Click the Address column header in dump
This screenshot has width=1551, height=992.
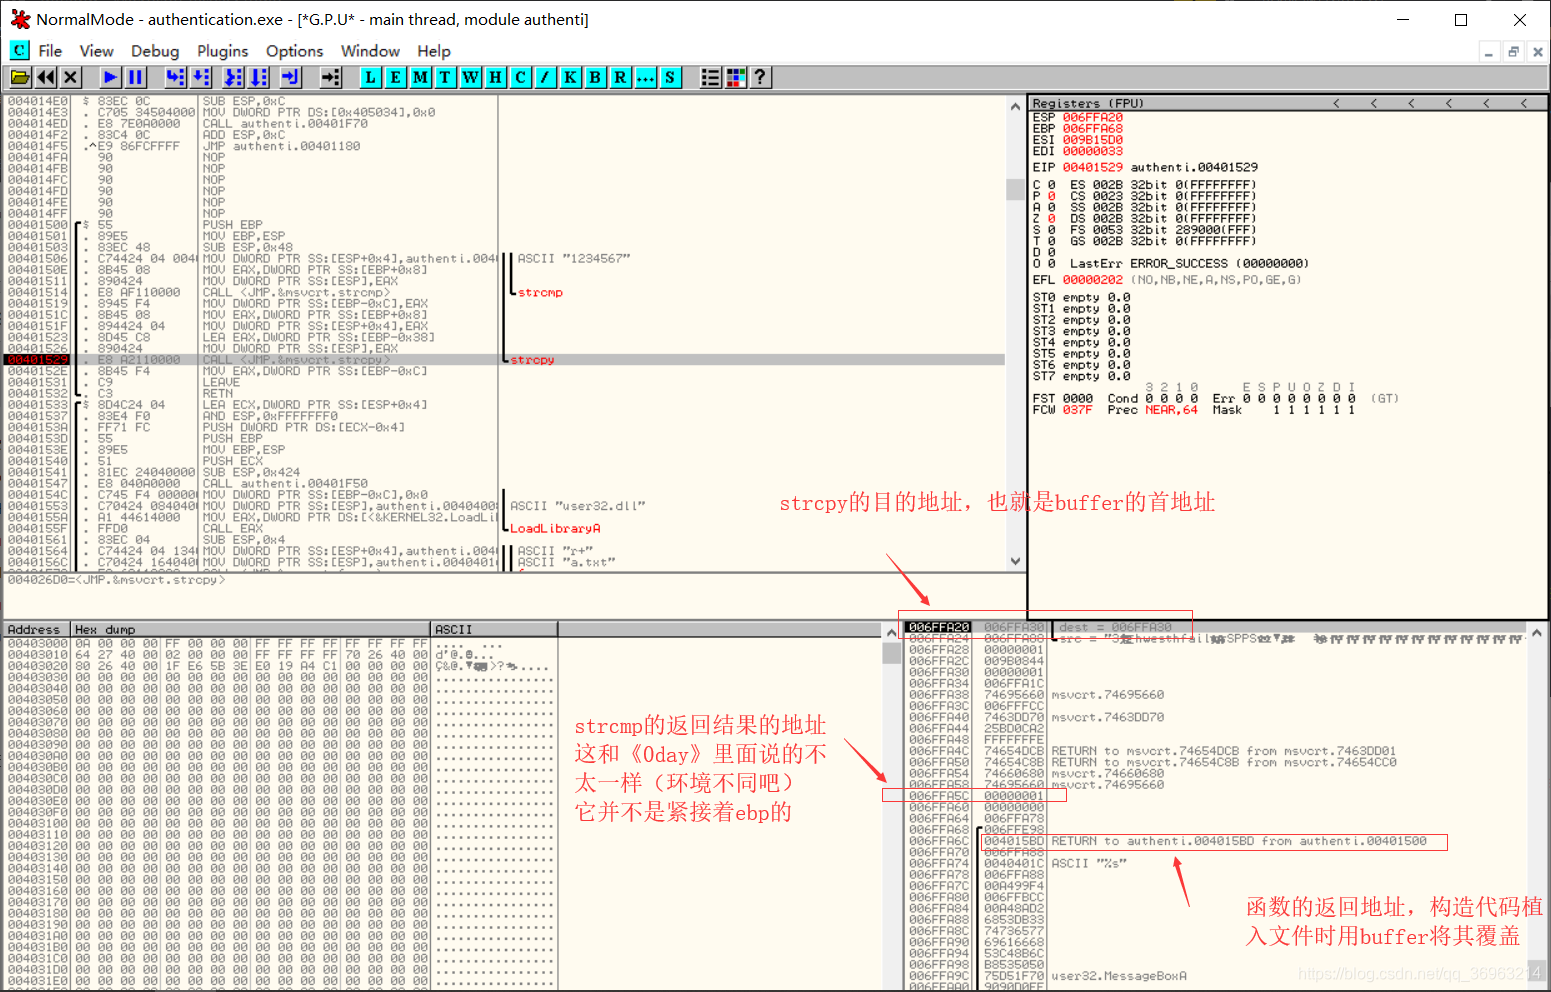37,630
